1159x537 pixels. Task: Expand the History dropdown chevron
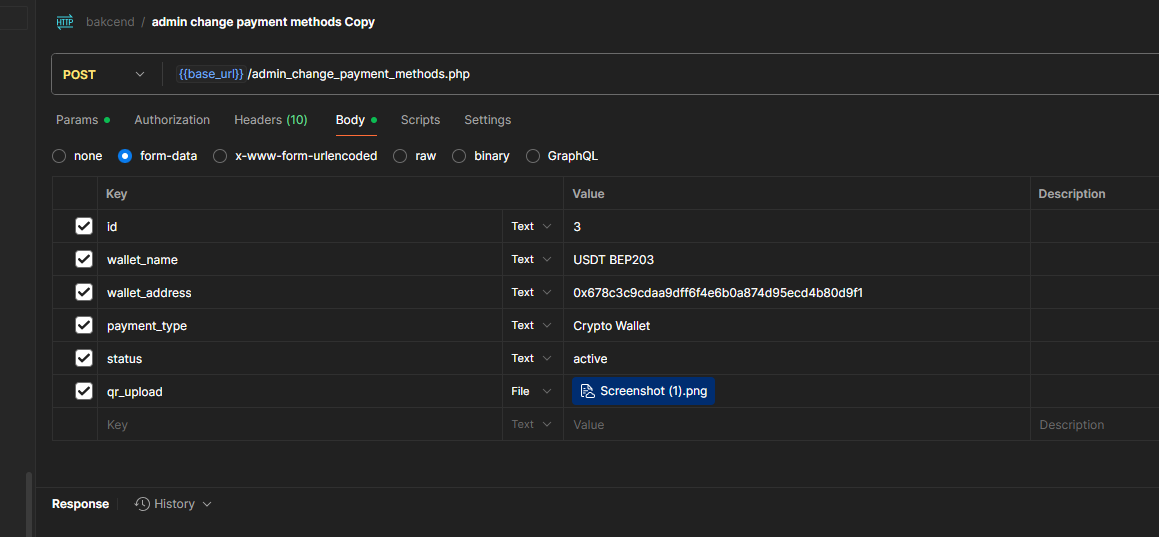point(207,504)
